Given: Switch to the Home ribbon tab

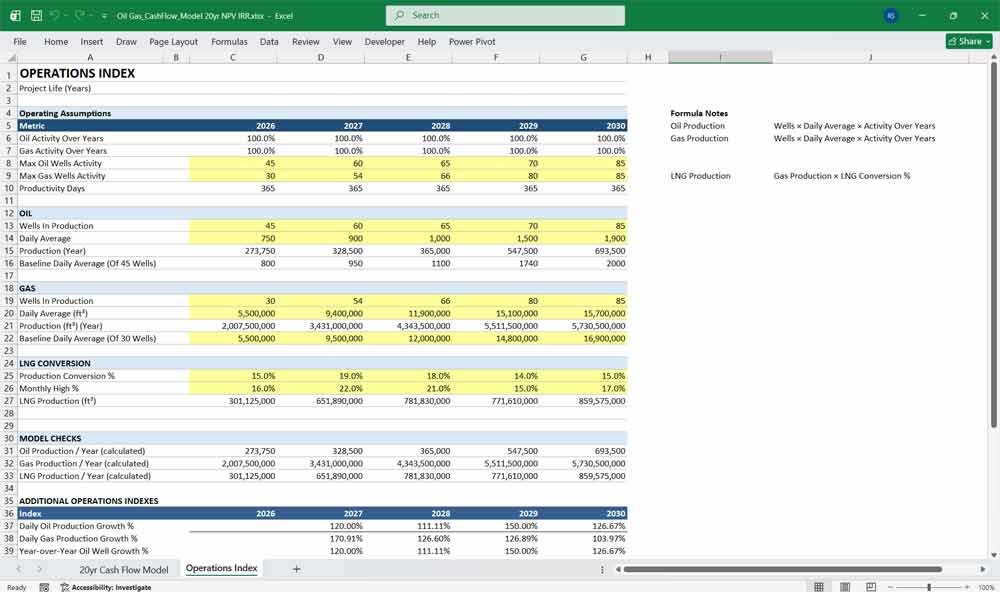Looking at the screenshot, I should pyautogui.click(x=56, y=41).
